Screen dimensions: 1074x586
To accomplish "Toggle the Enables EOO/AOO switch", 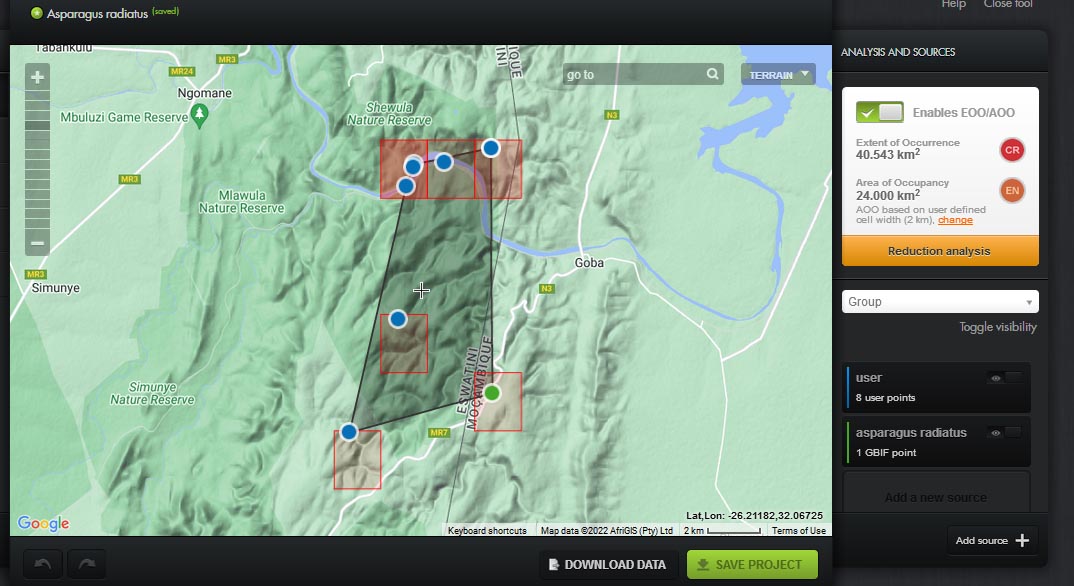I will coord(879,112).
